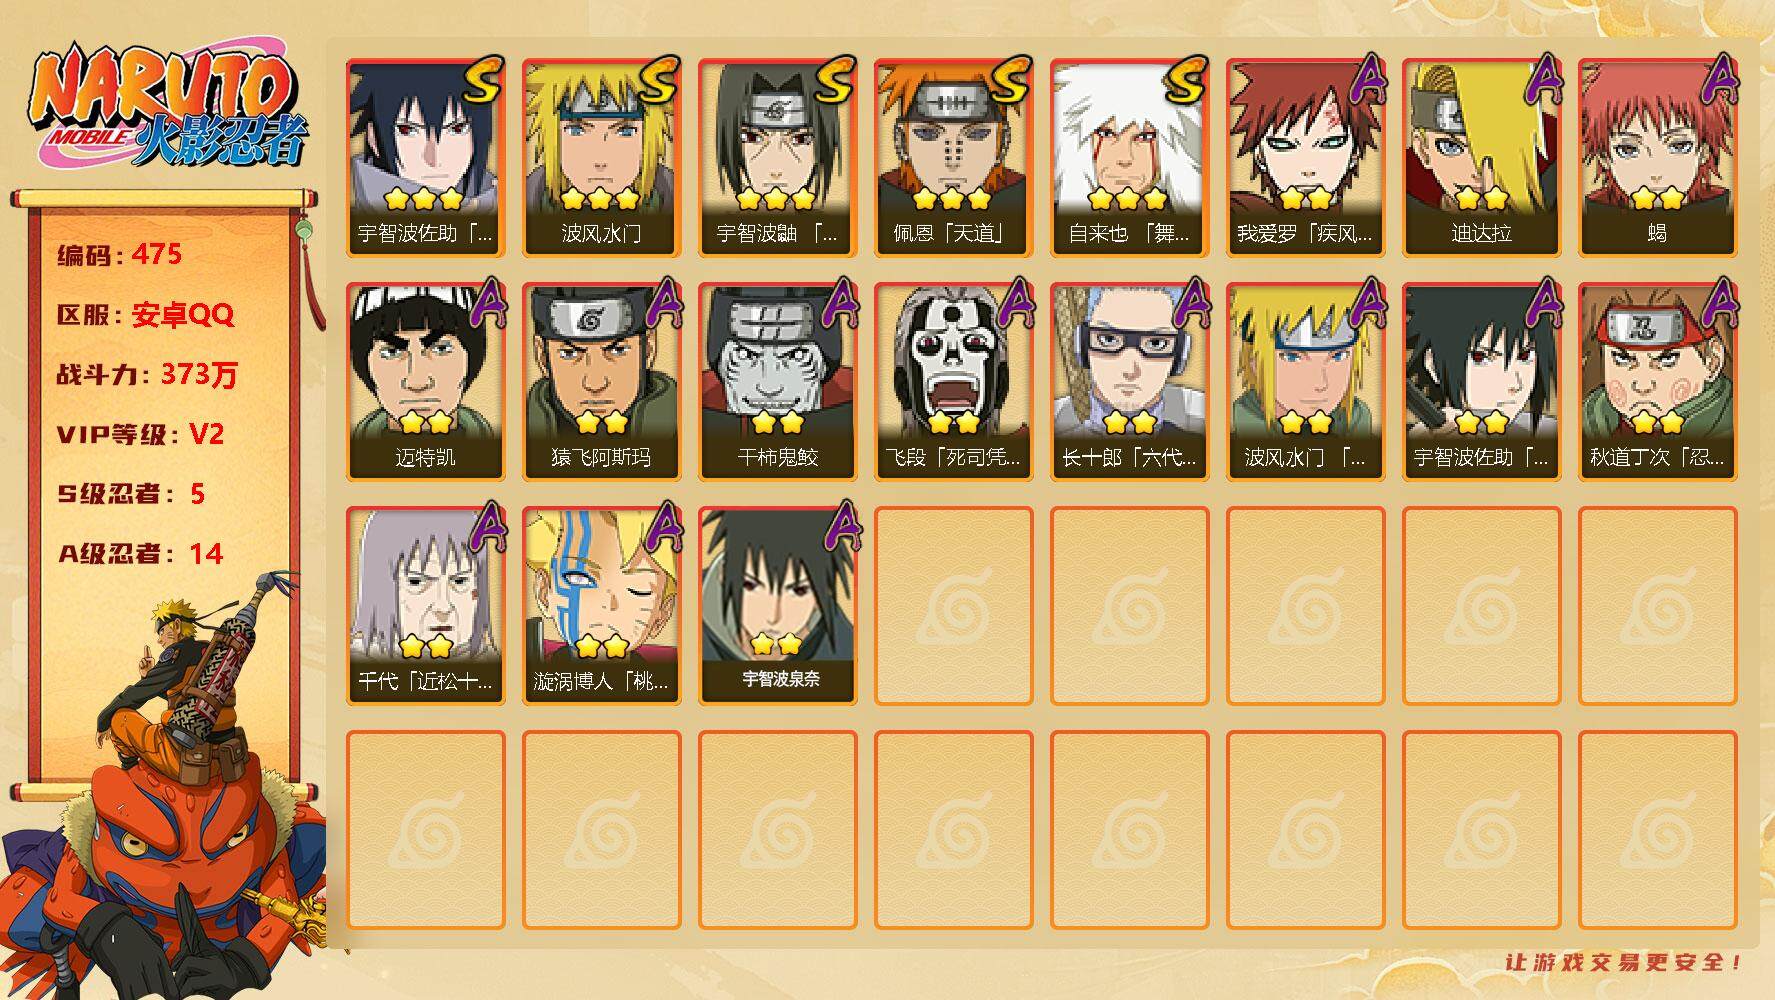Click the 千代 ninja card
The image size is (1775, 1000).
(x=425, y=606)
